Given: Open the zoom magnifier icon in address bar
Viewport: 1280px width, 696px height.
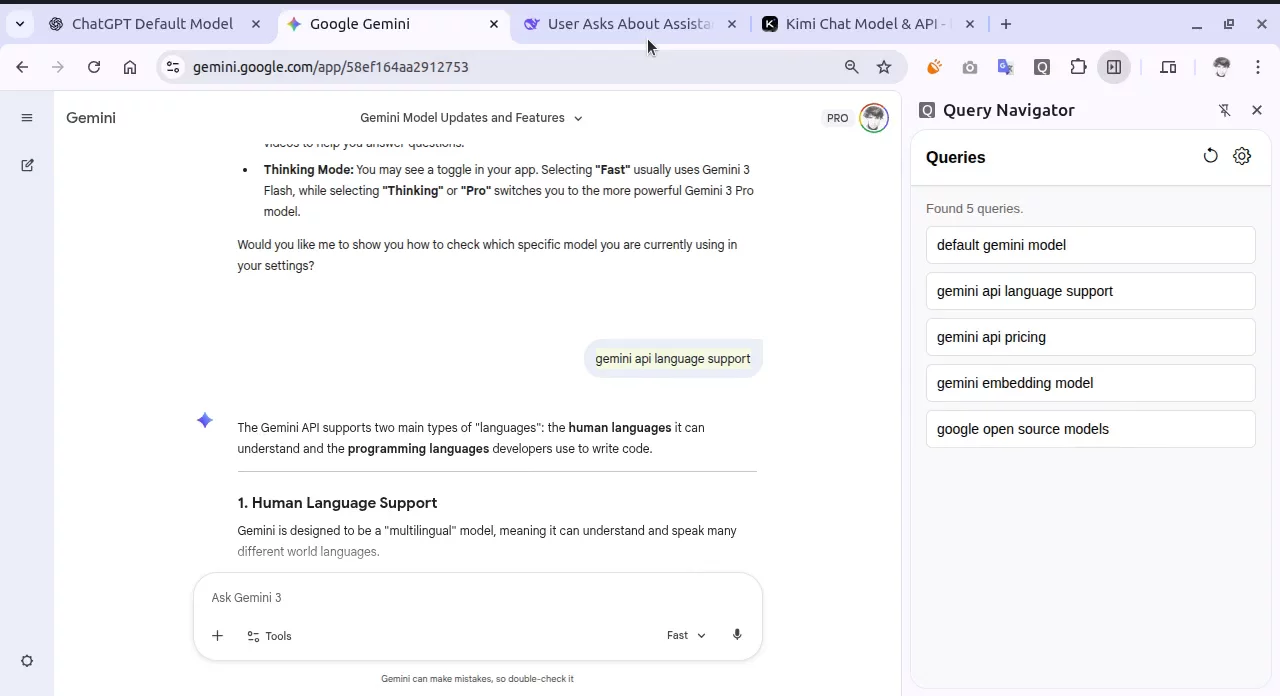Looking at the screenshot, I should pos(852,67).
